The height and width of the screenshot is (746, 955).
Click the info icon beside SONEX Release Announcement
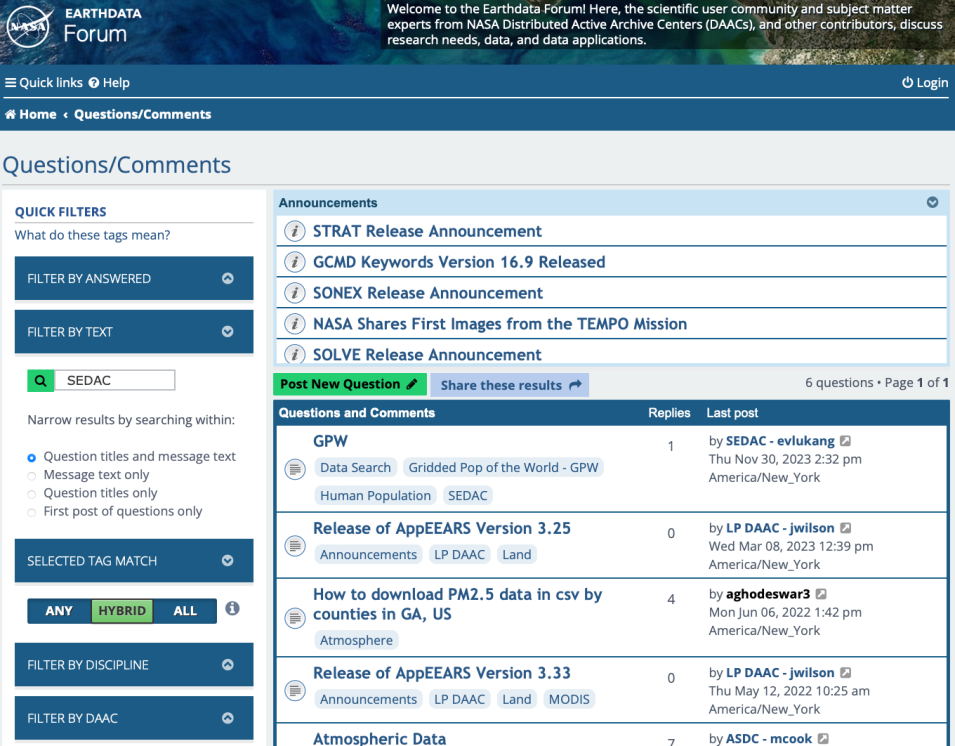coord(295,293)
